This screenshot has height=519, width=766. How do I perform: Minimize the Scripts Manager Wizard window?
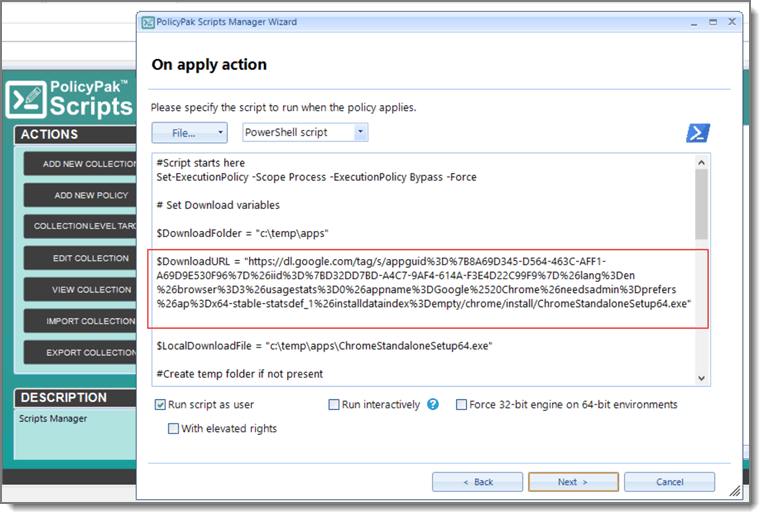point(694,22)
